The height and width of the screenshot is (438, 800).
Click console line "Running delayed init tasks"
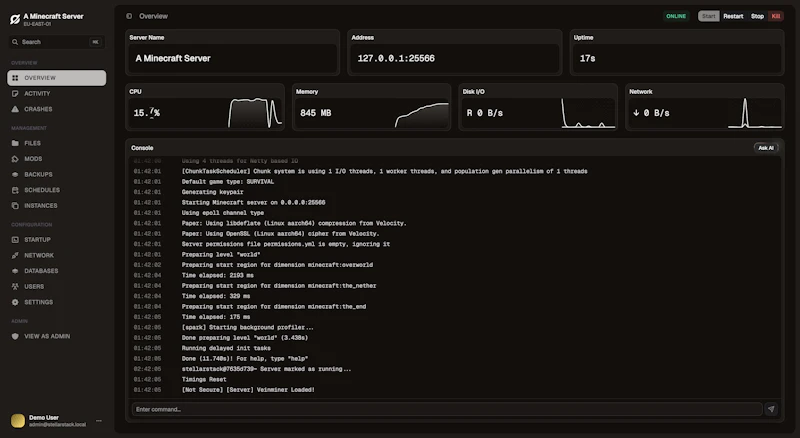(226, 348)
